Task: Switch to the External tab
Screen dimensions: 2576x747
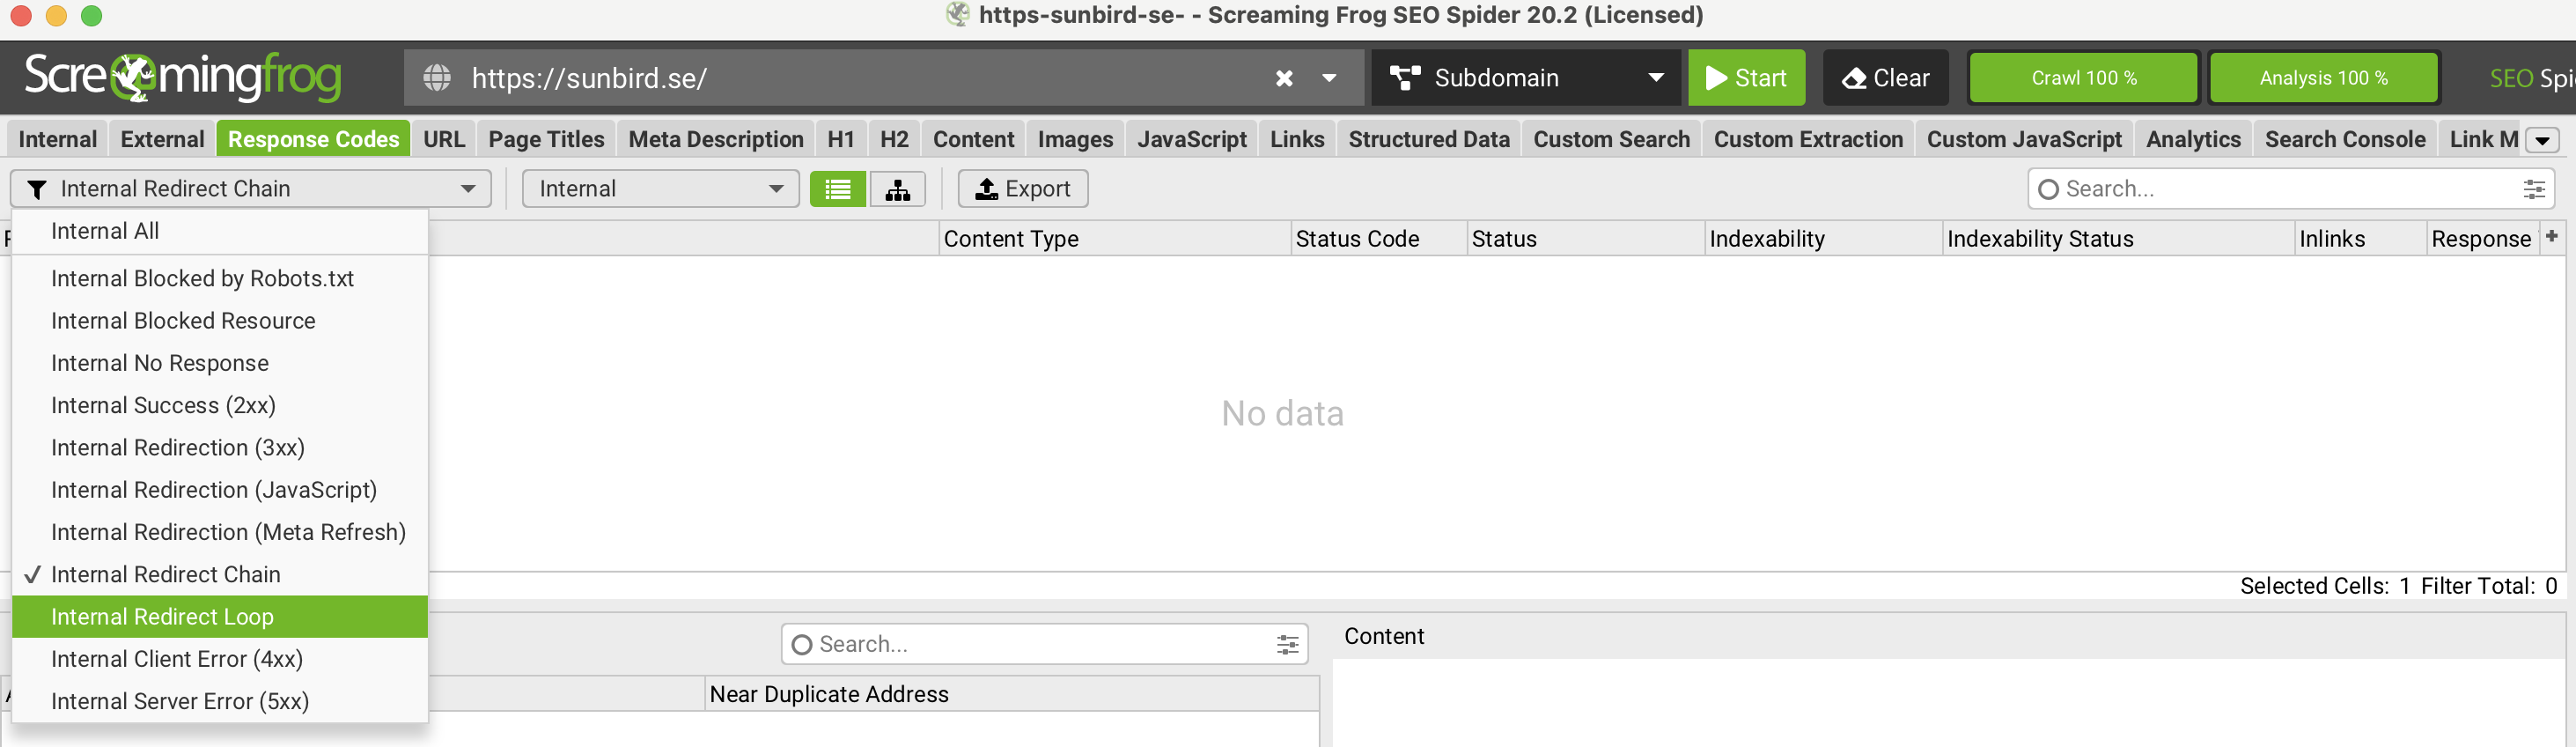Action: tap(162, 139)
